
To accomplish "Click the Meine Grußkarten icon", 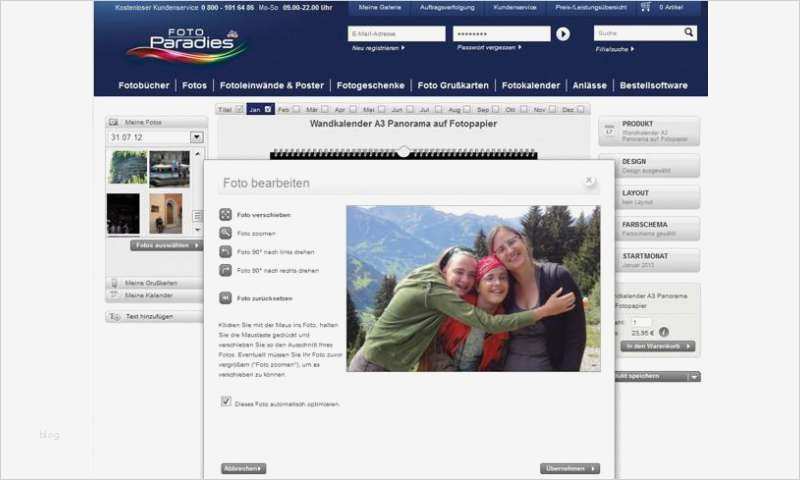I will pos(114,283).
